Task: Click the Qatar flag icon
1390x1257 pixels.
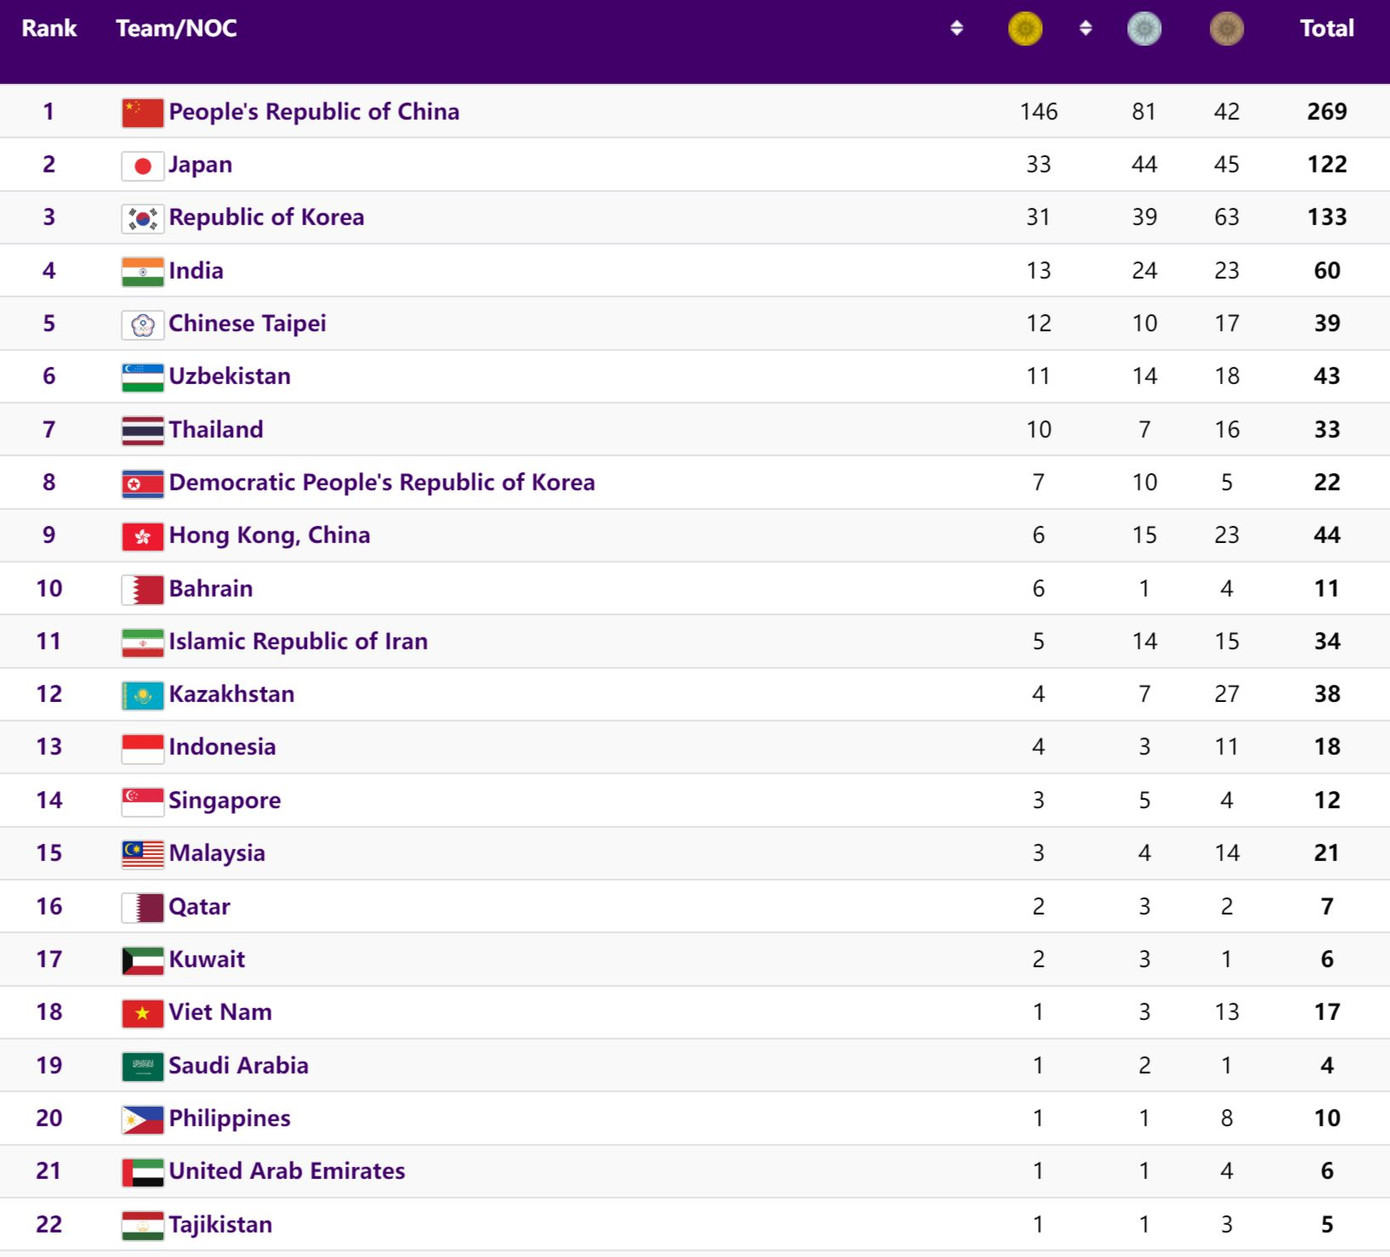Action: pos(142,907)
